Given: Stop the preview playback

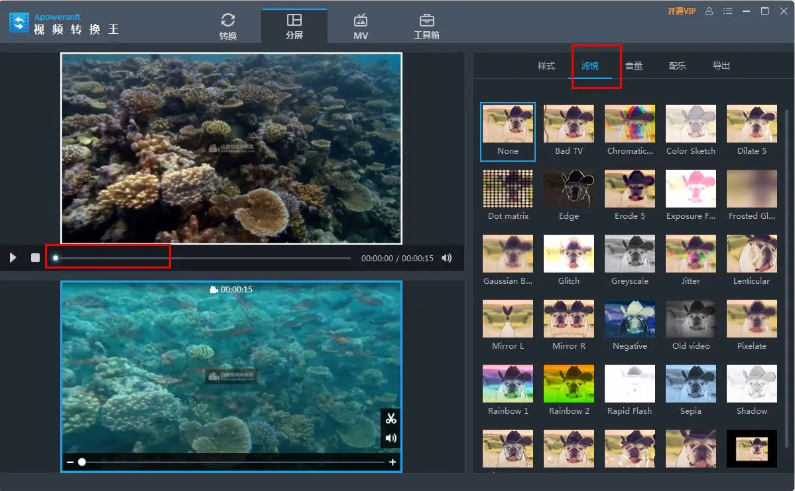Looking at the screenshot, I should click(35, 258).
